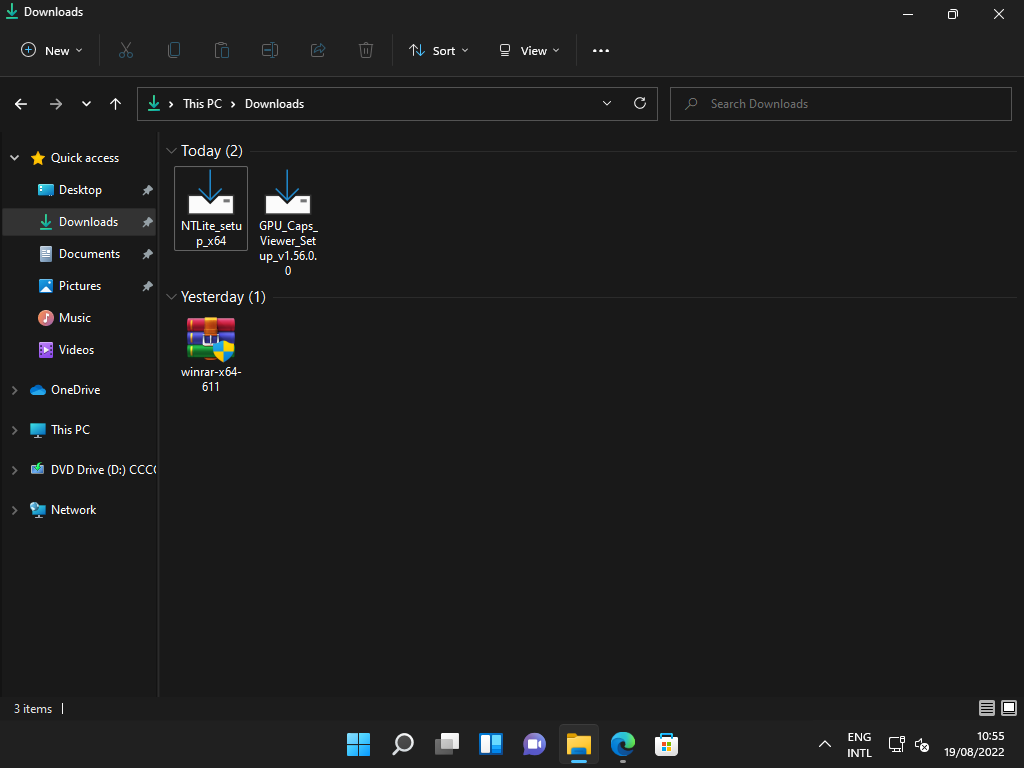The height and width of the screenshot is (768, 1024).
Task: Click the Share icon in toolbar
Action: click(x=318, y=50)
